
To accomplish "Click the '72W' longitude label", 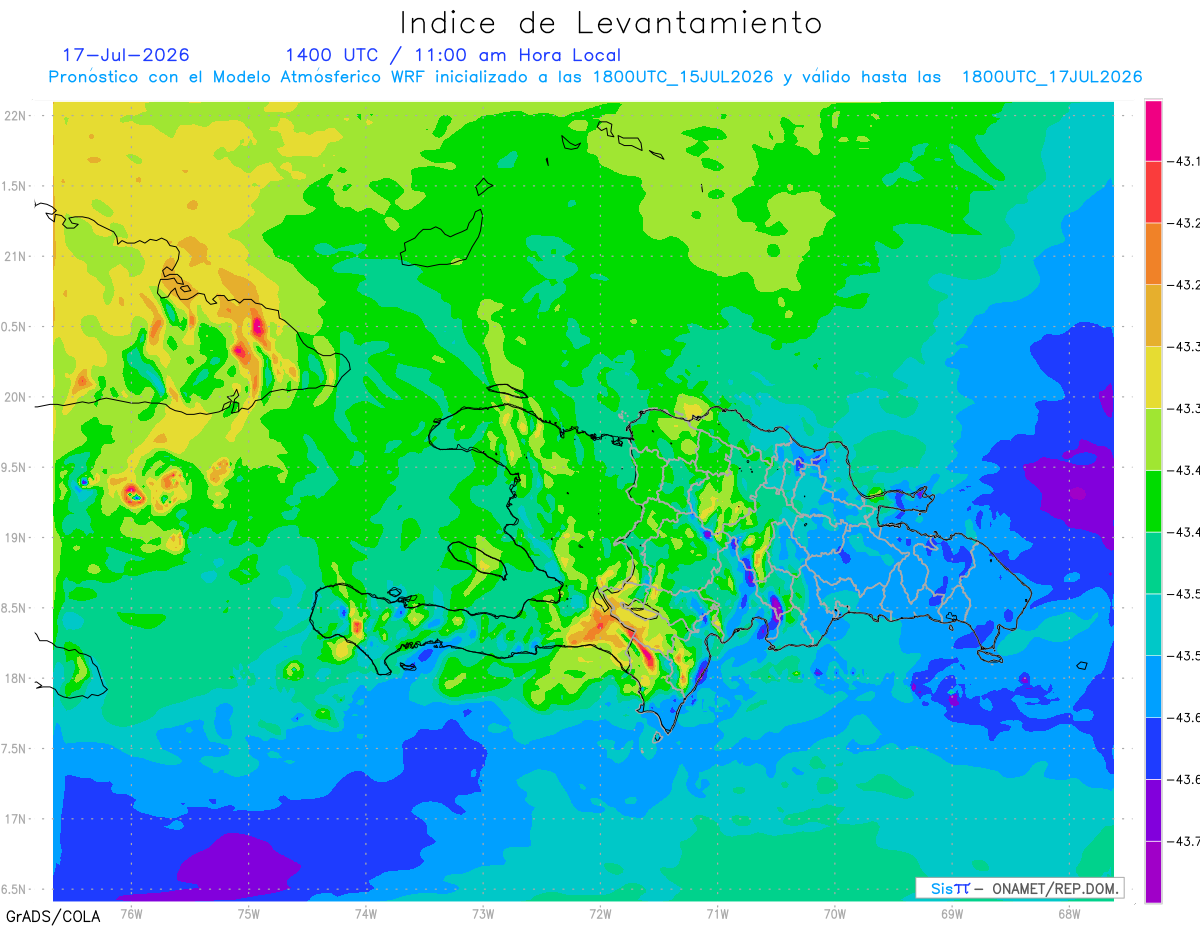I will pos(600,913).
